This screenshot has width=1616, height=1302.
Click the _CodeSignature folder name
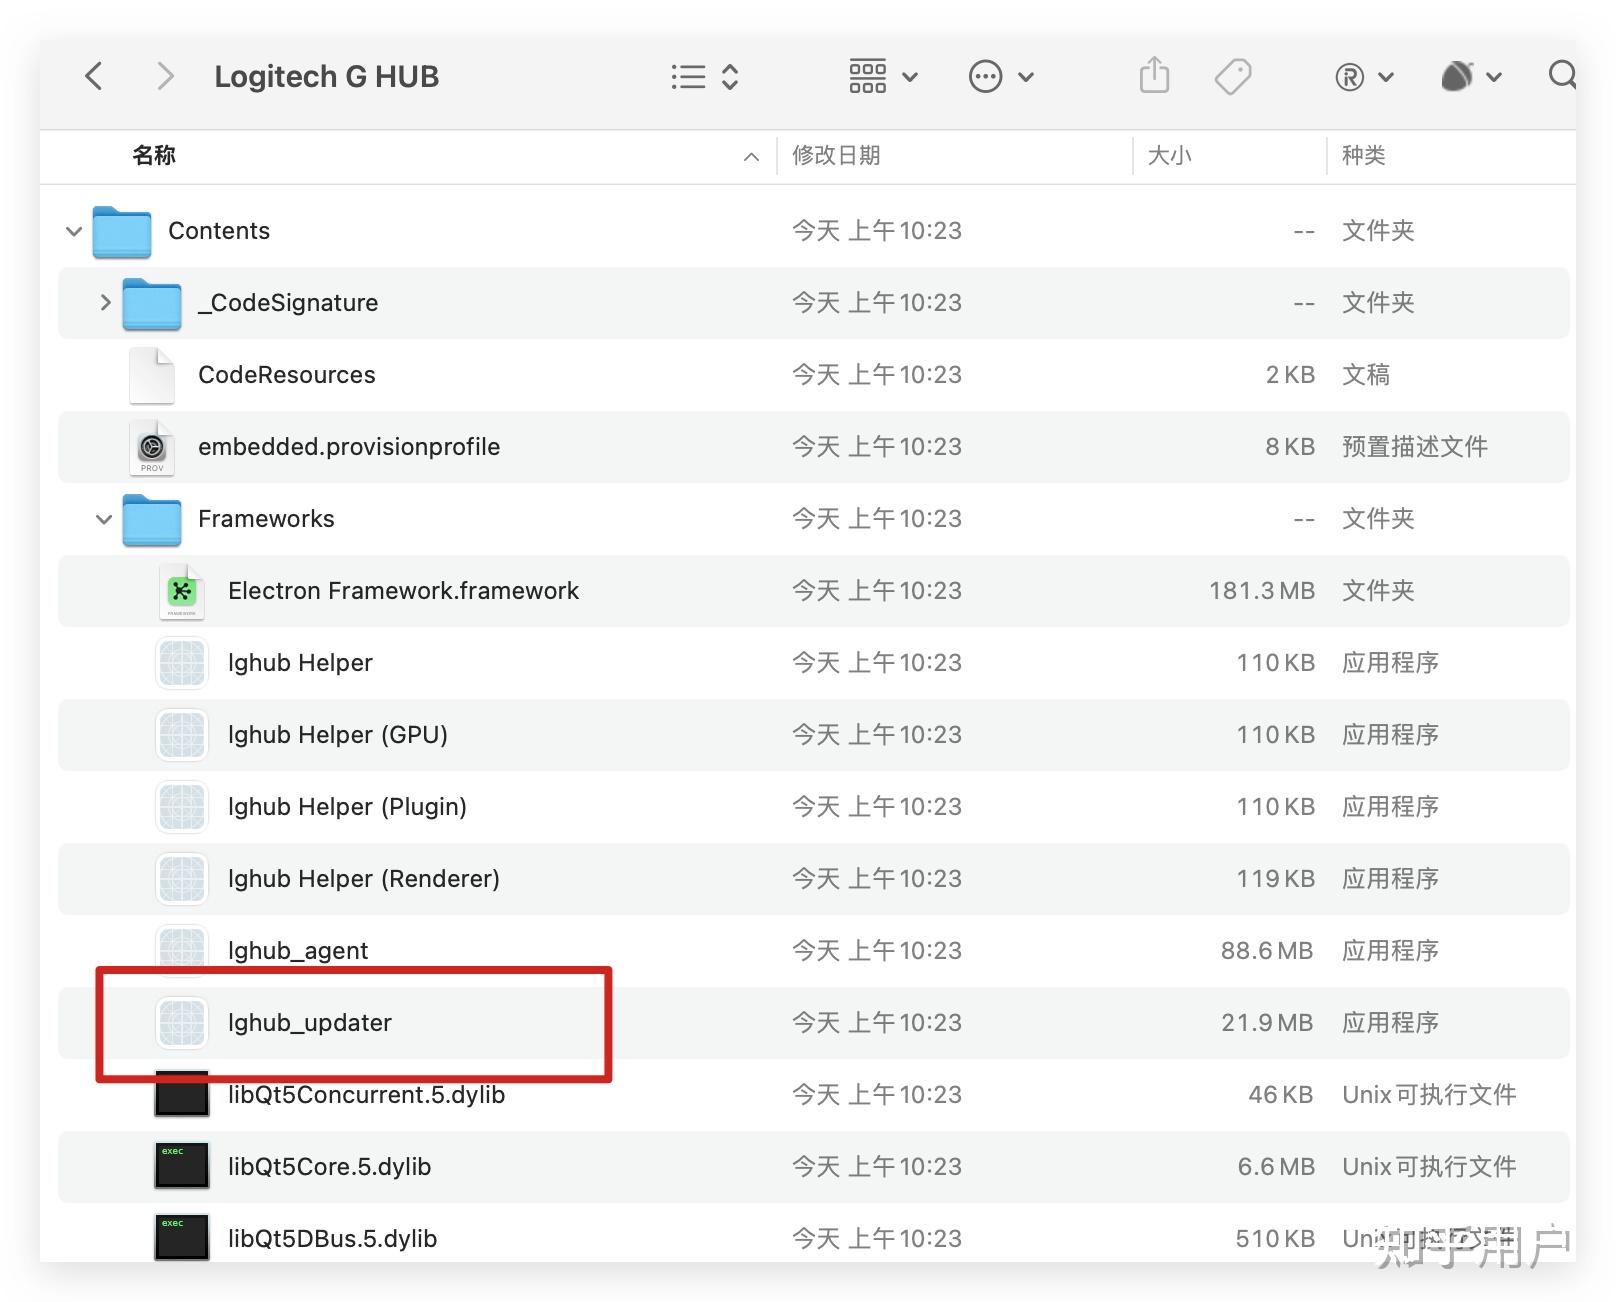click(x=288, y=303)
